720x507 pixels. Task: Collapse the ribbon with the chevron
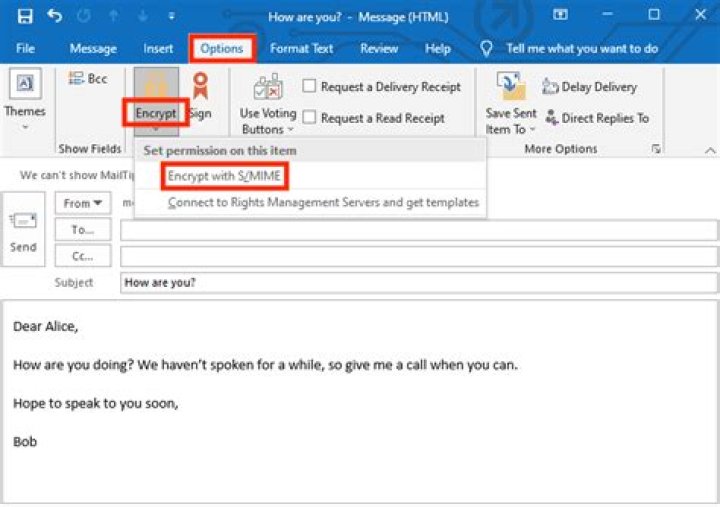tap(710, 151)
